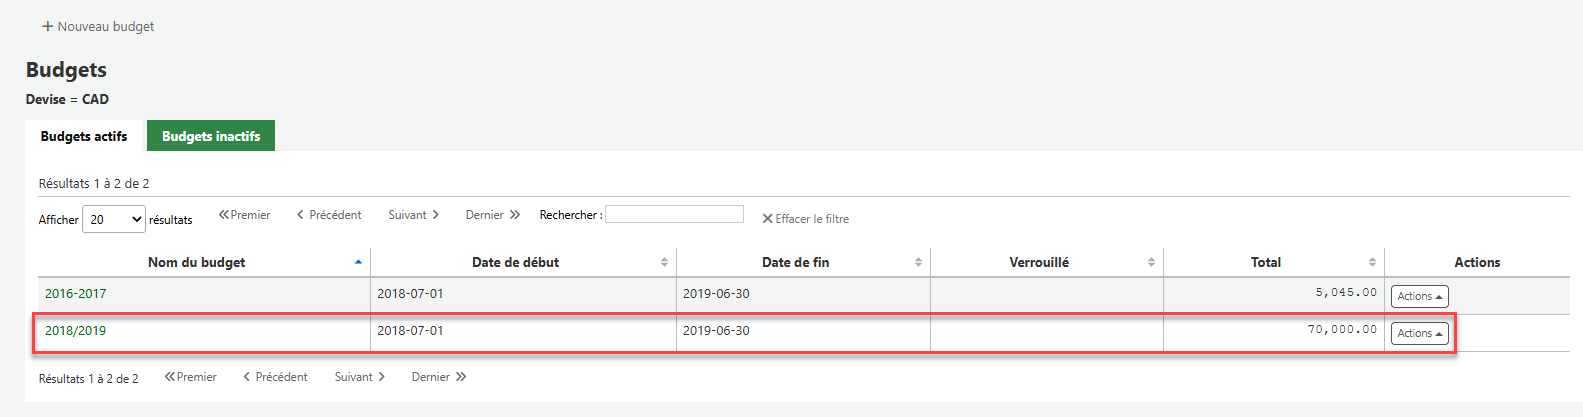Click the Verrouillé column sort icon
The width and height of the screenshot is (1583, 417).
1151,262
